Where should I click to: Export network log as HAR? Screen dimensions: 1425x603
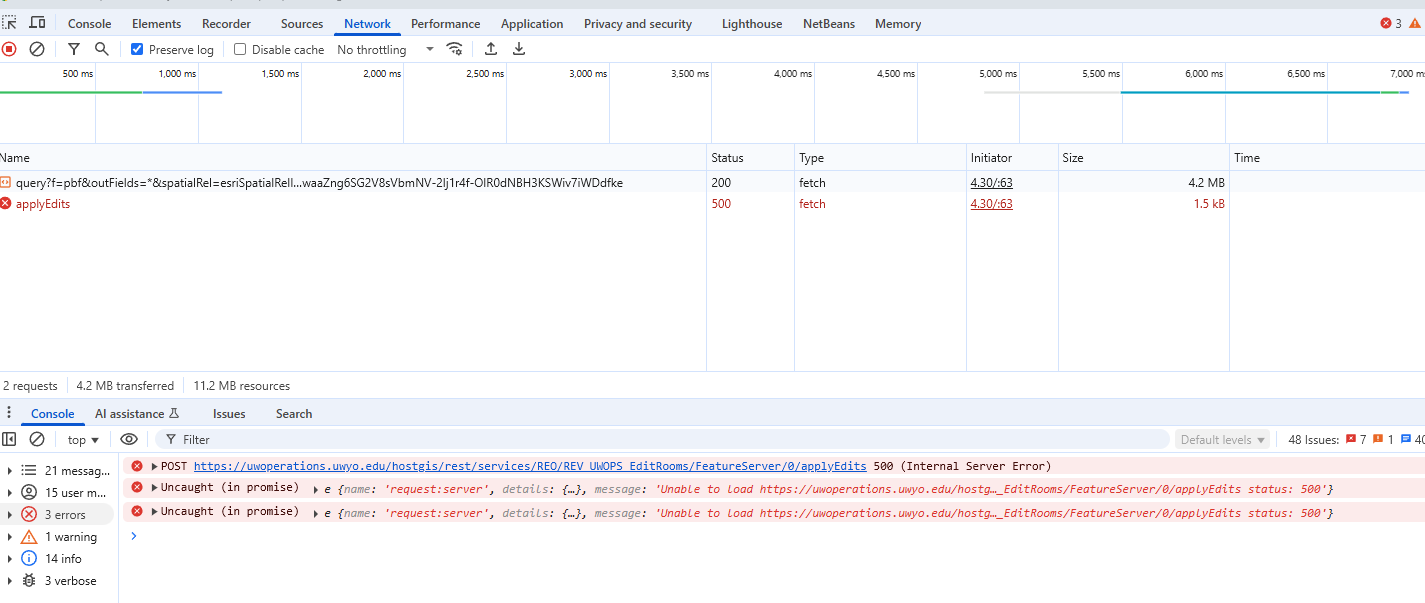tap(518, 48)
